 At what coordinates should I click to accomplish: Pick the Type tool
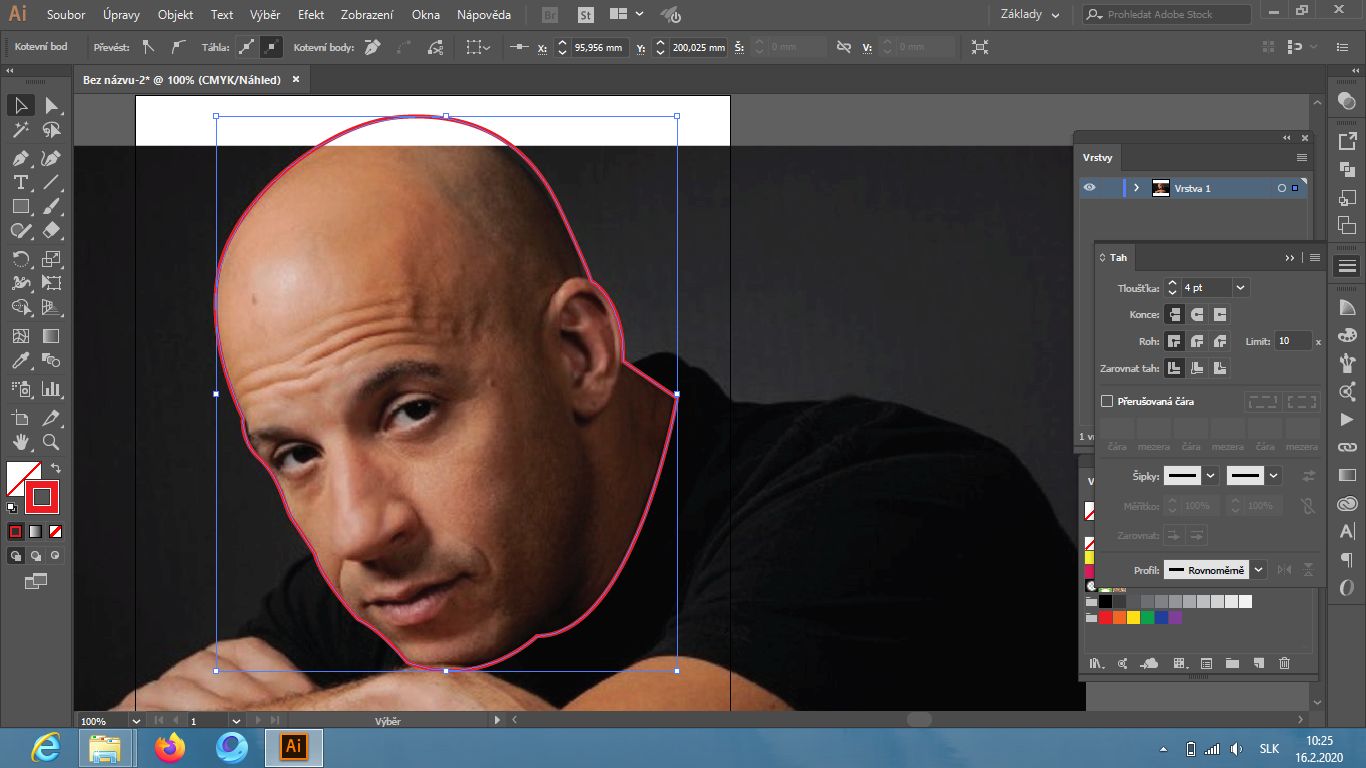click(x=20, y=182)
